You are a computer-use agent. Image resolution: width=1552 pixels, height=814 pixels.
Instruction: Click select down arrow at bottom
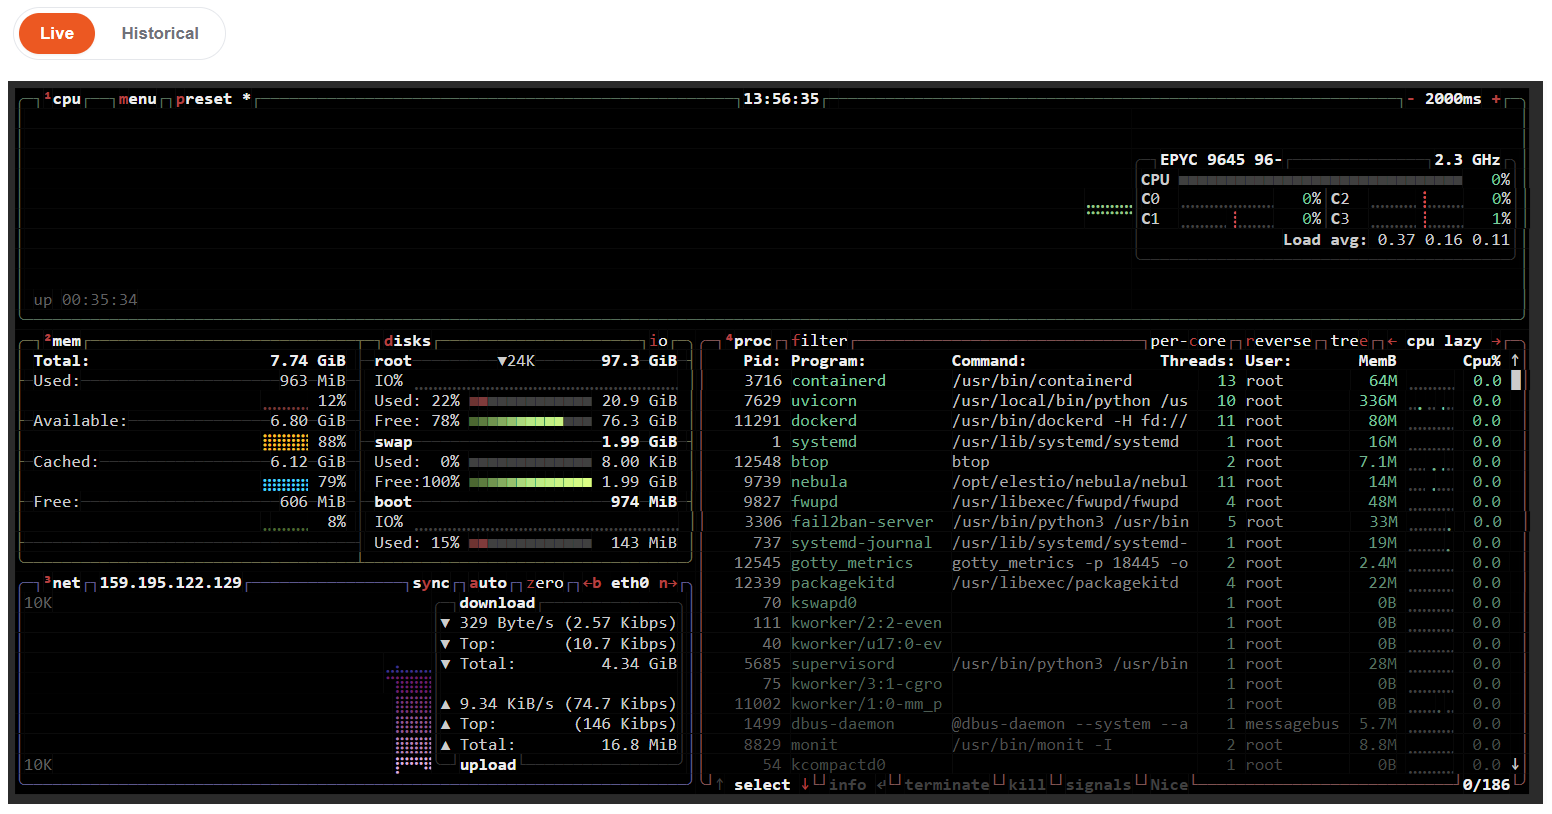tap(805, 785)
